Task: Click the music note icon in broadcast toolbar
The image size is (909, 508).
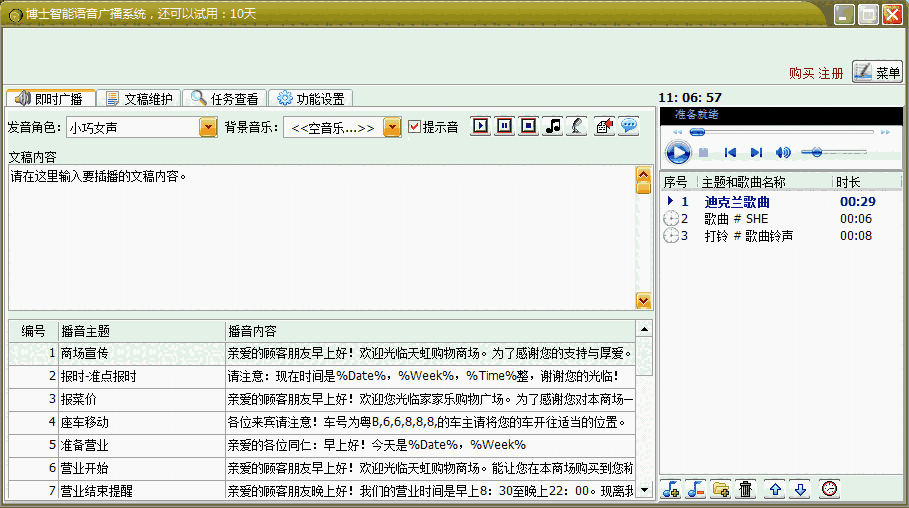Action: pos(553,126)
